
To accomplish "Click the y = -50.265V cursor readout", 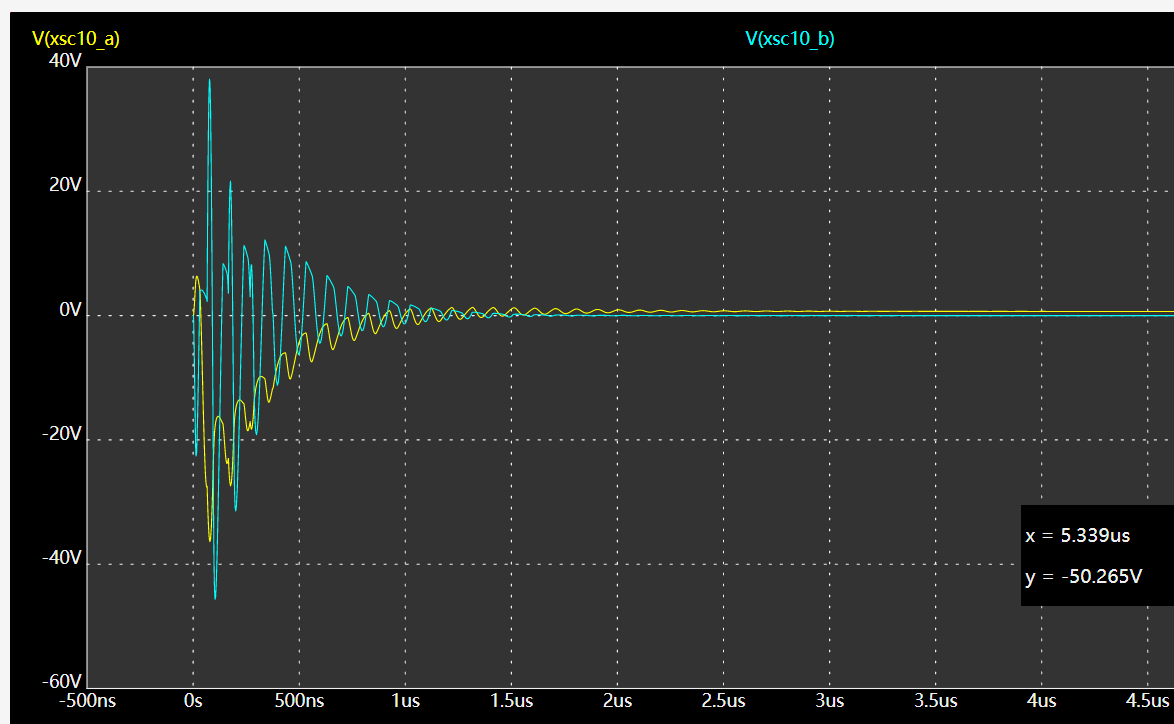I will (1083, 577).
